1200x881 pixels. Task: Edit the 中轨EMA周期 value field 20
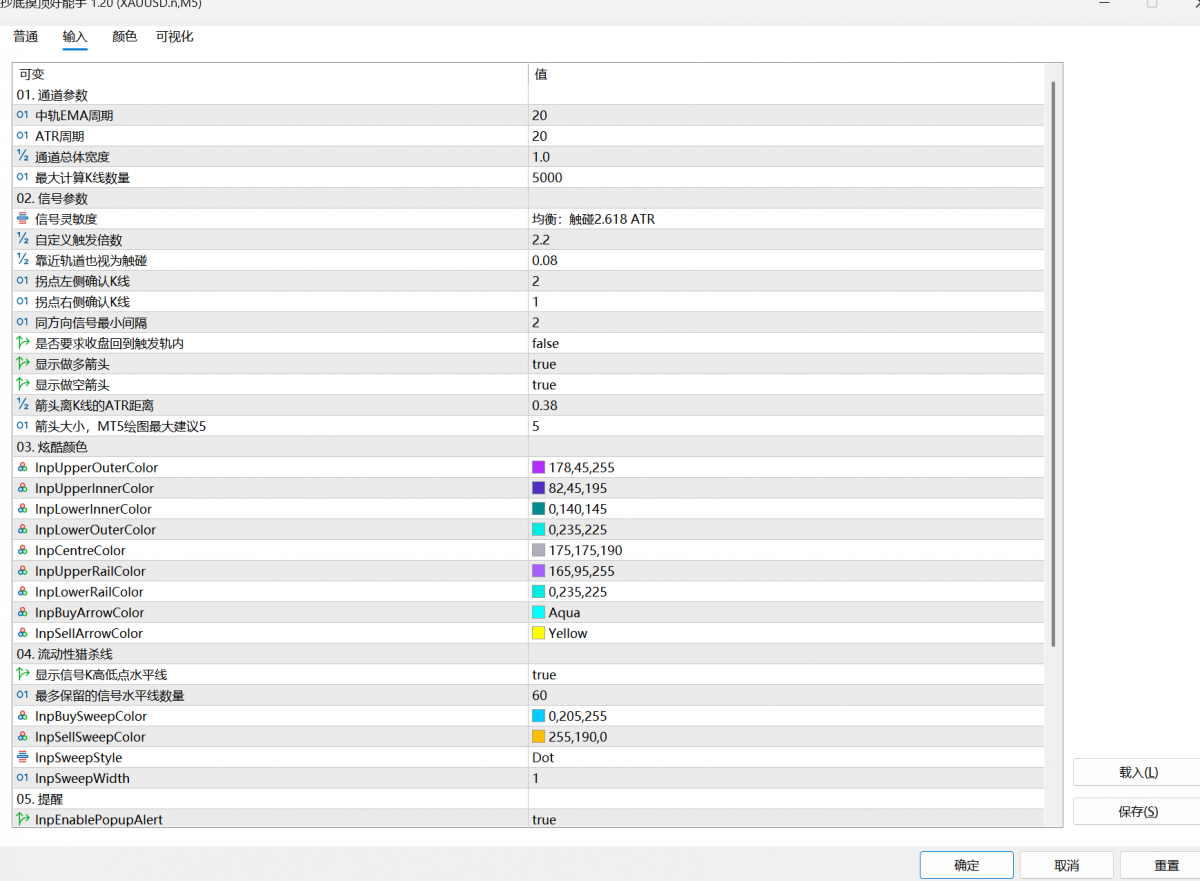(786, 115)
